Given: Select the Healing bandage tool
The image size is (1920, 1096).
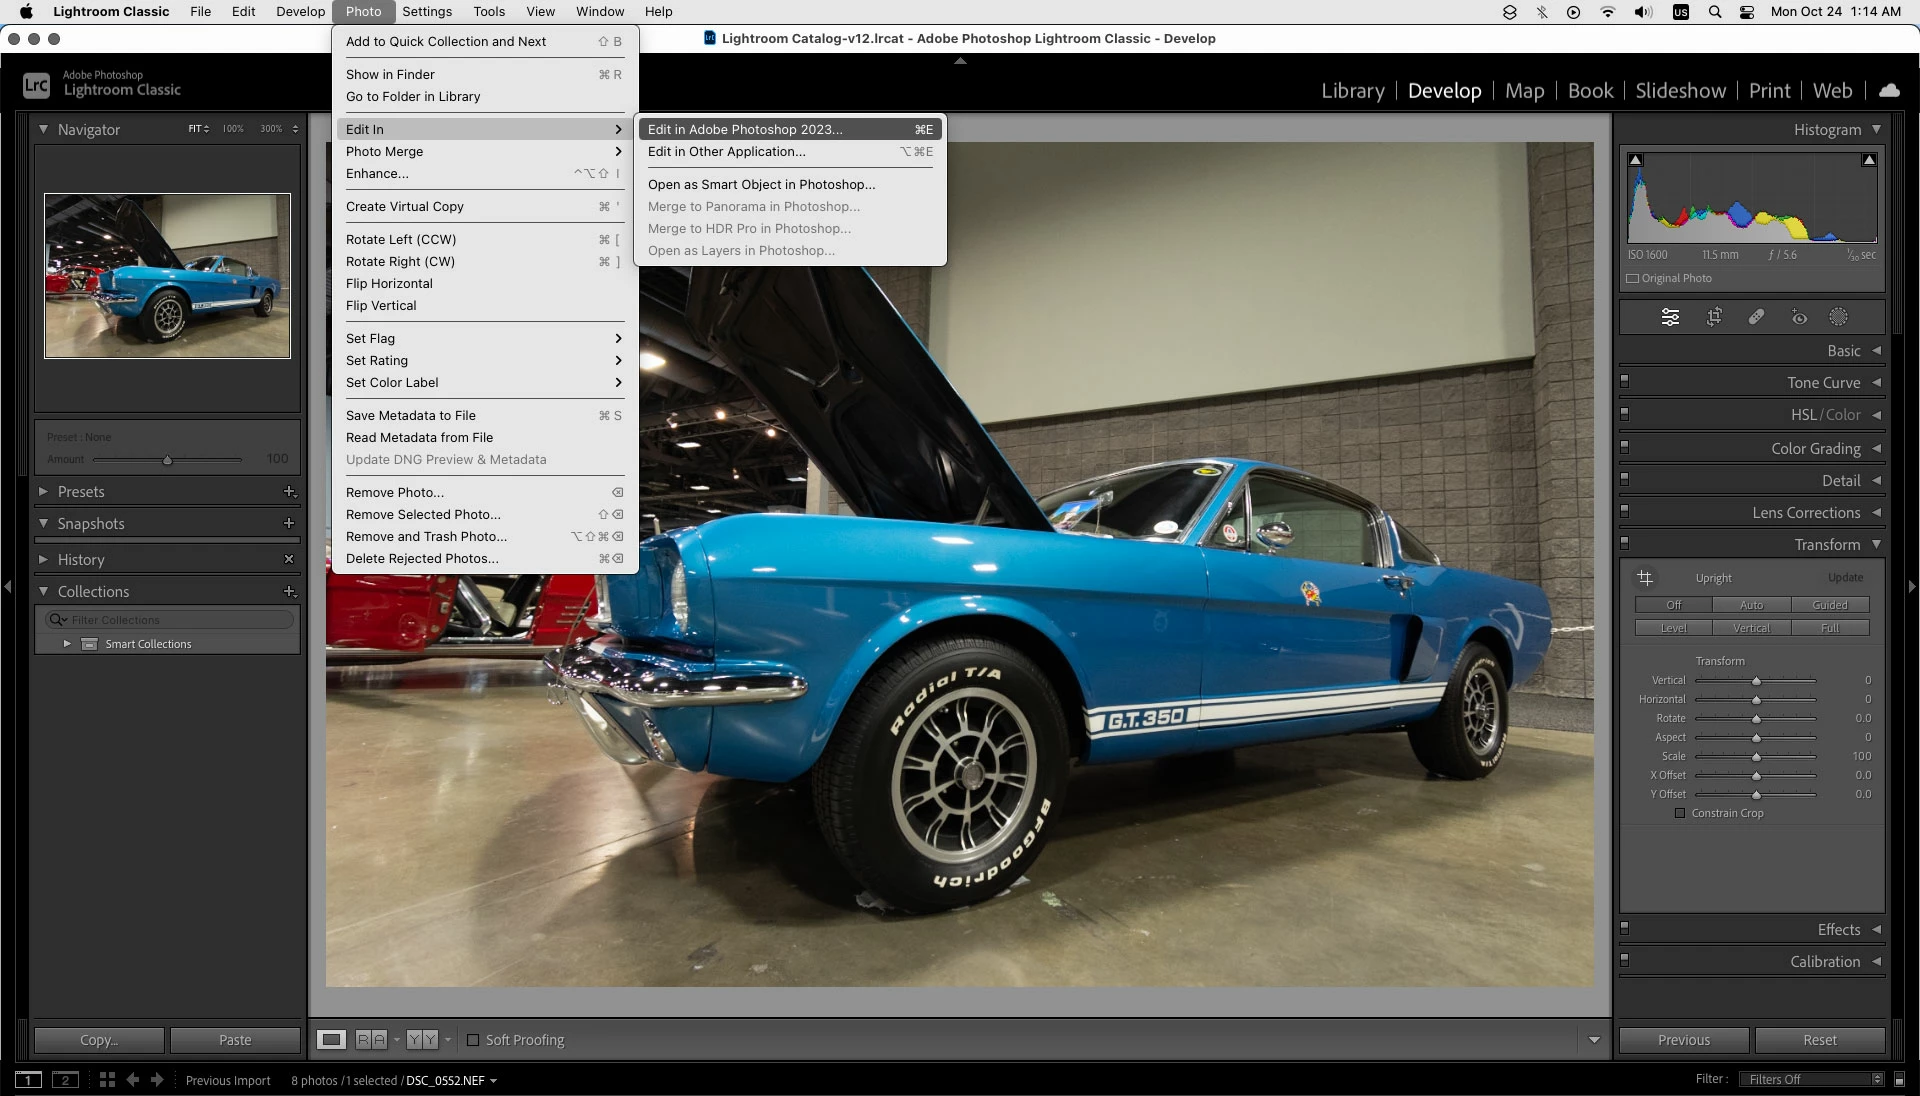Looking at the screenshot, I should click(x=1756, y=317).
